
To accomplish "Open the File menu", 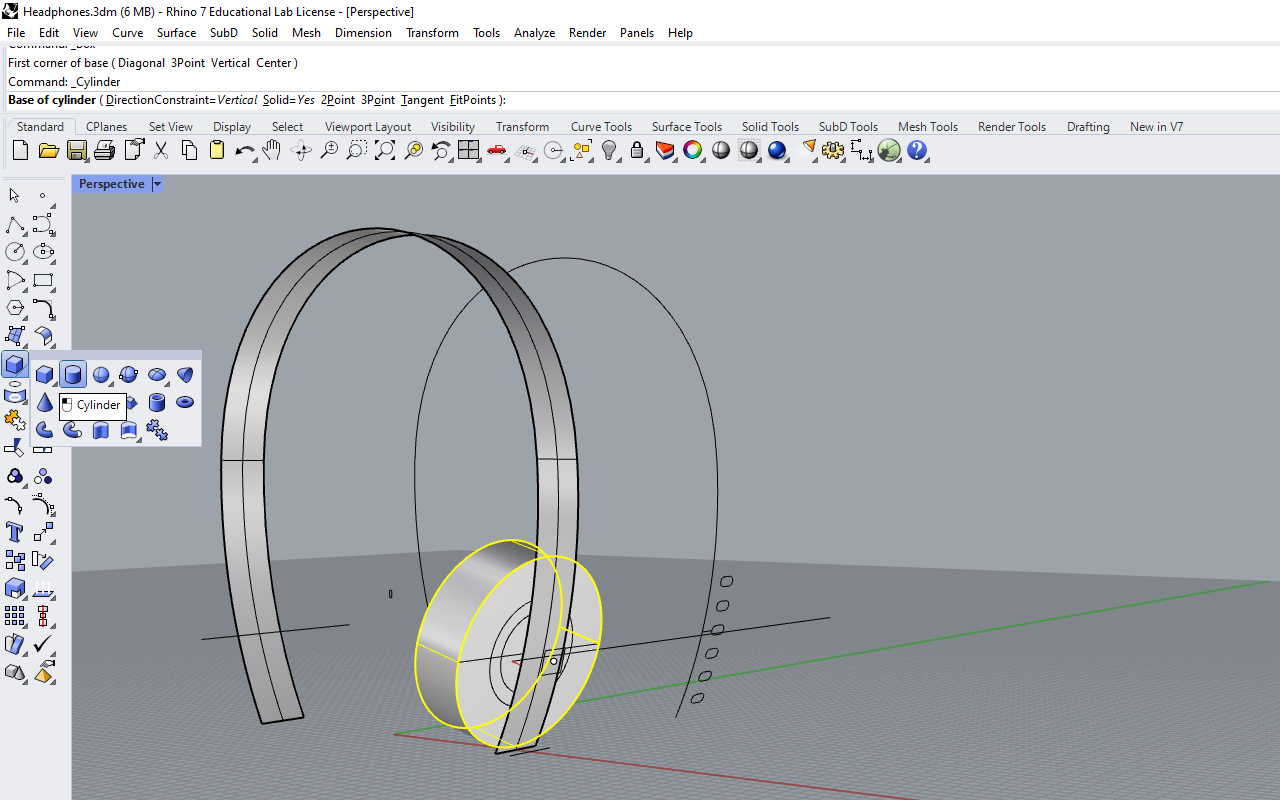I will 16,33.
